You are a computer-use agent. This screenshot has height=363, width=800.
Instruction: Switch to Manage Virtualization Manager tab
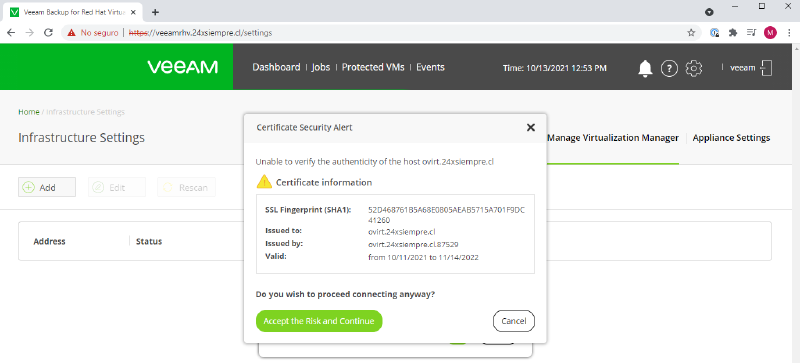pos(613,138)
